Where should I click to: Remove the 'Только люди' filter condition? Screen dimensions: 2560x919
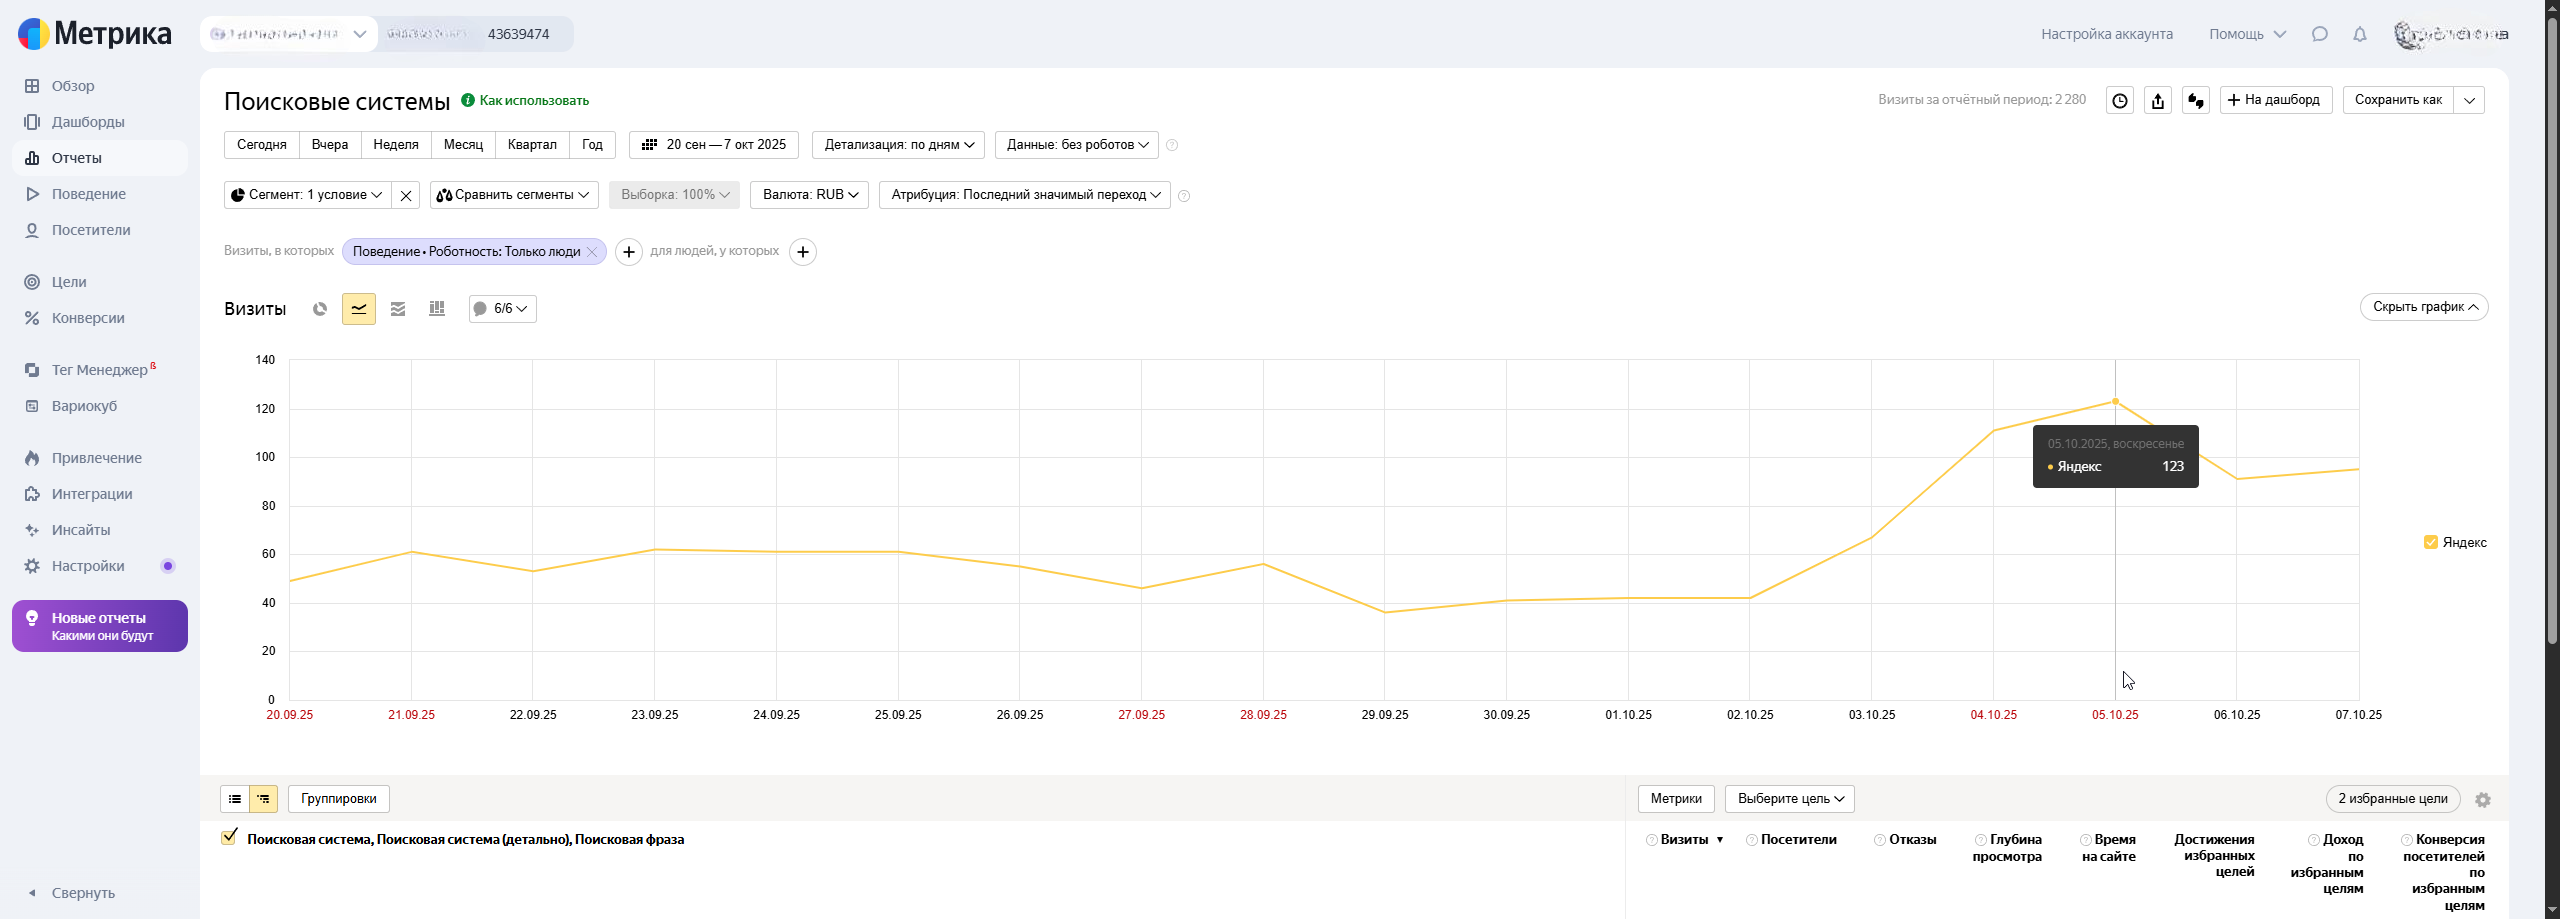(592, 252)
